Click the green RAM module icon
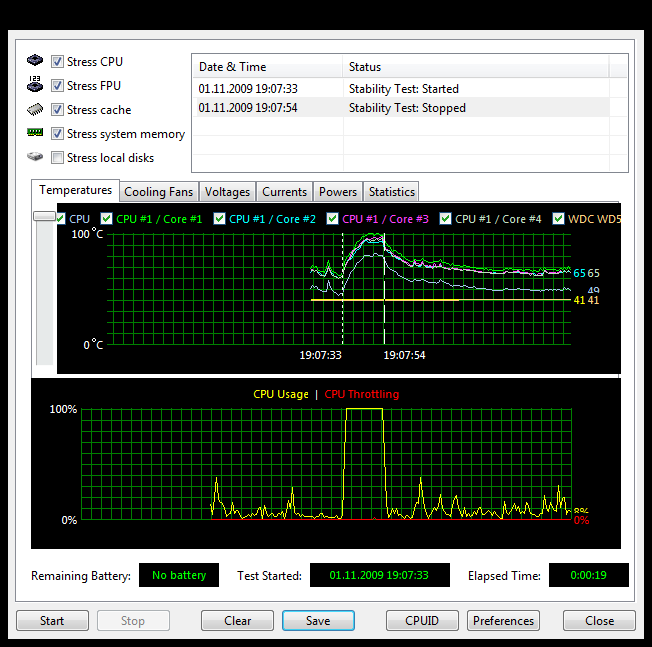 click(35, 133)
